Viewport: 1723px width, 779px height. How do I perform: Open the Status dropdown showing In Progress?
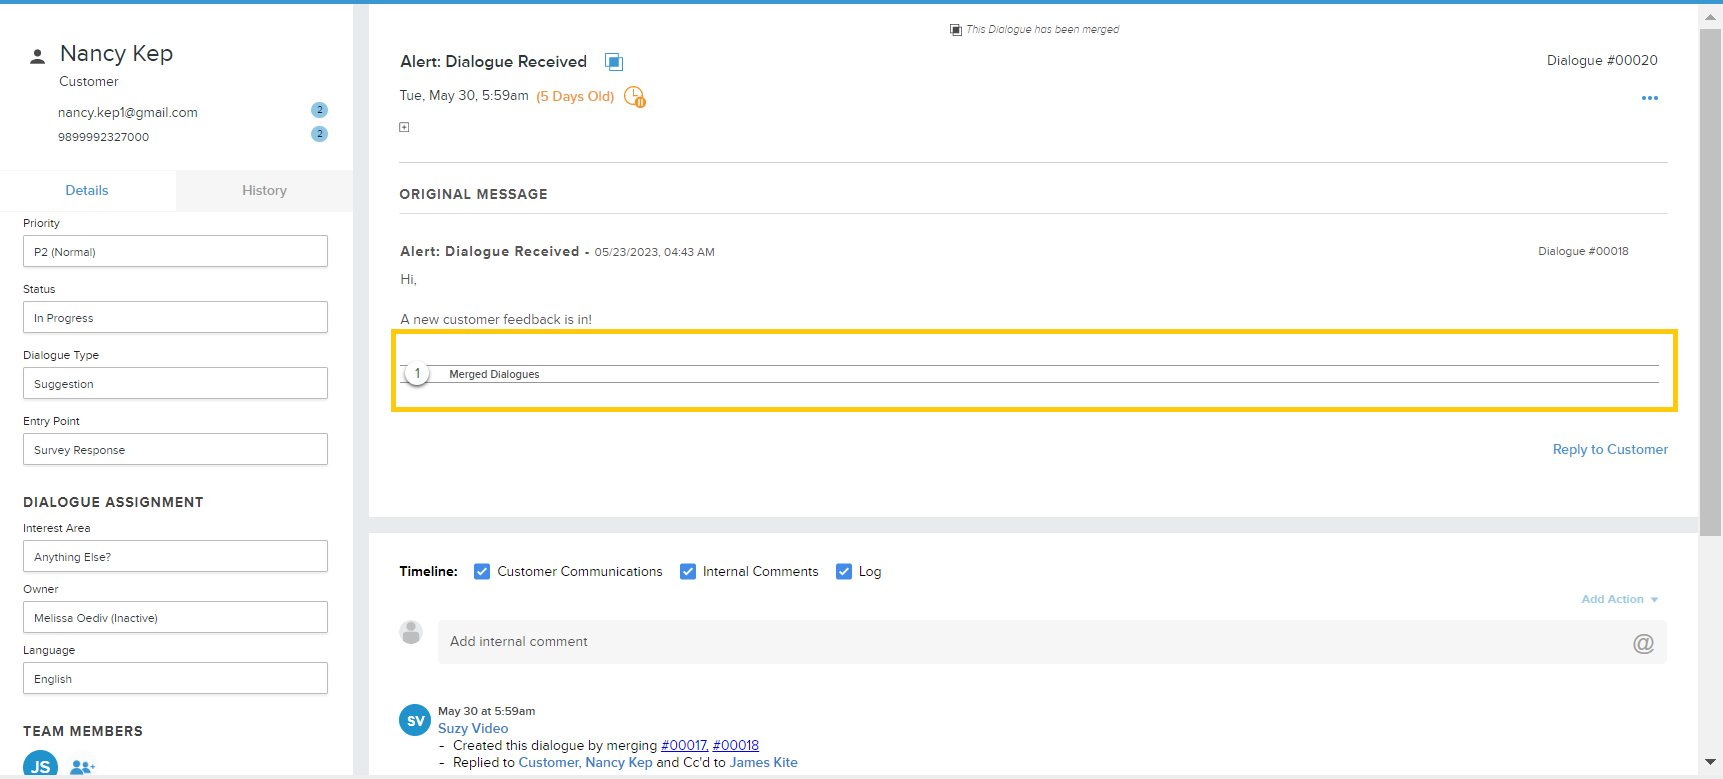click(x=175, y=318)
